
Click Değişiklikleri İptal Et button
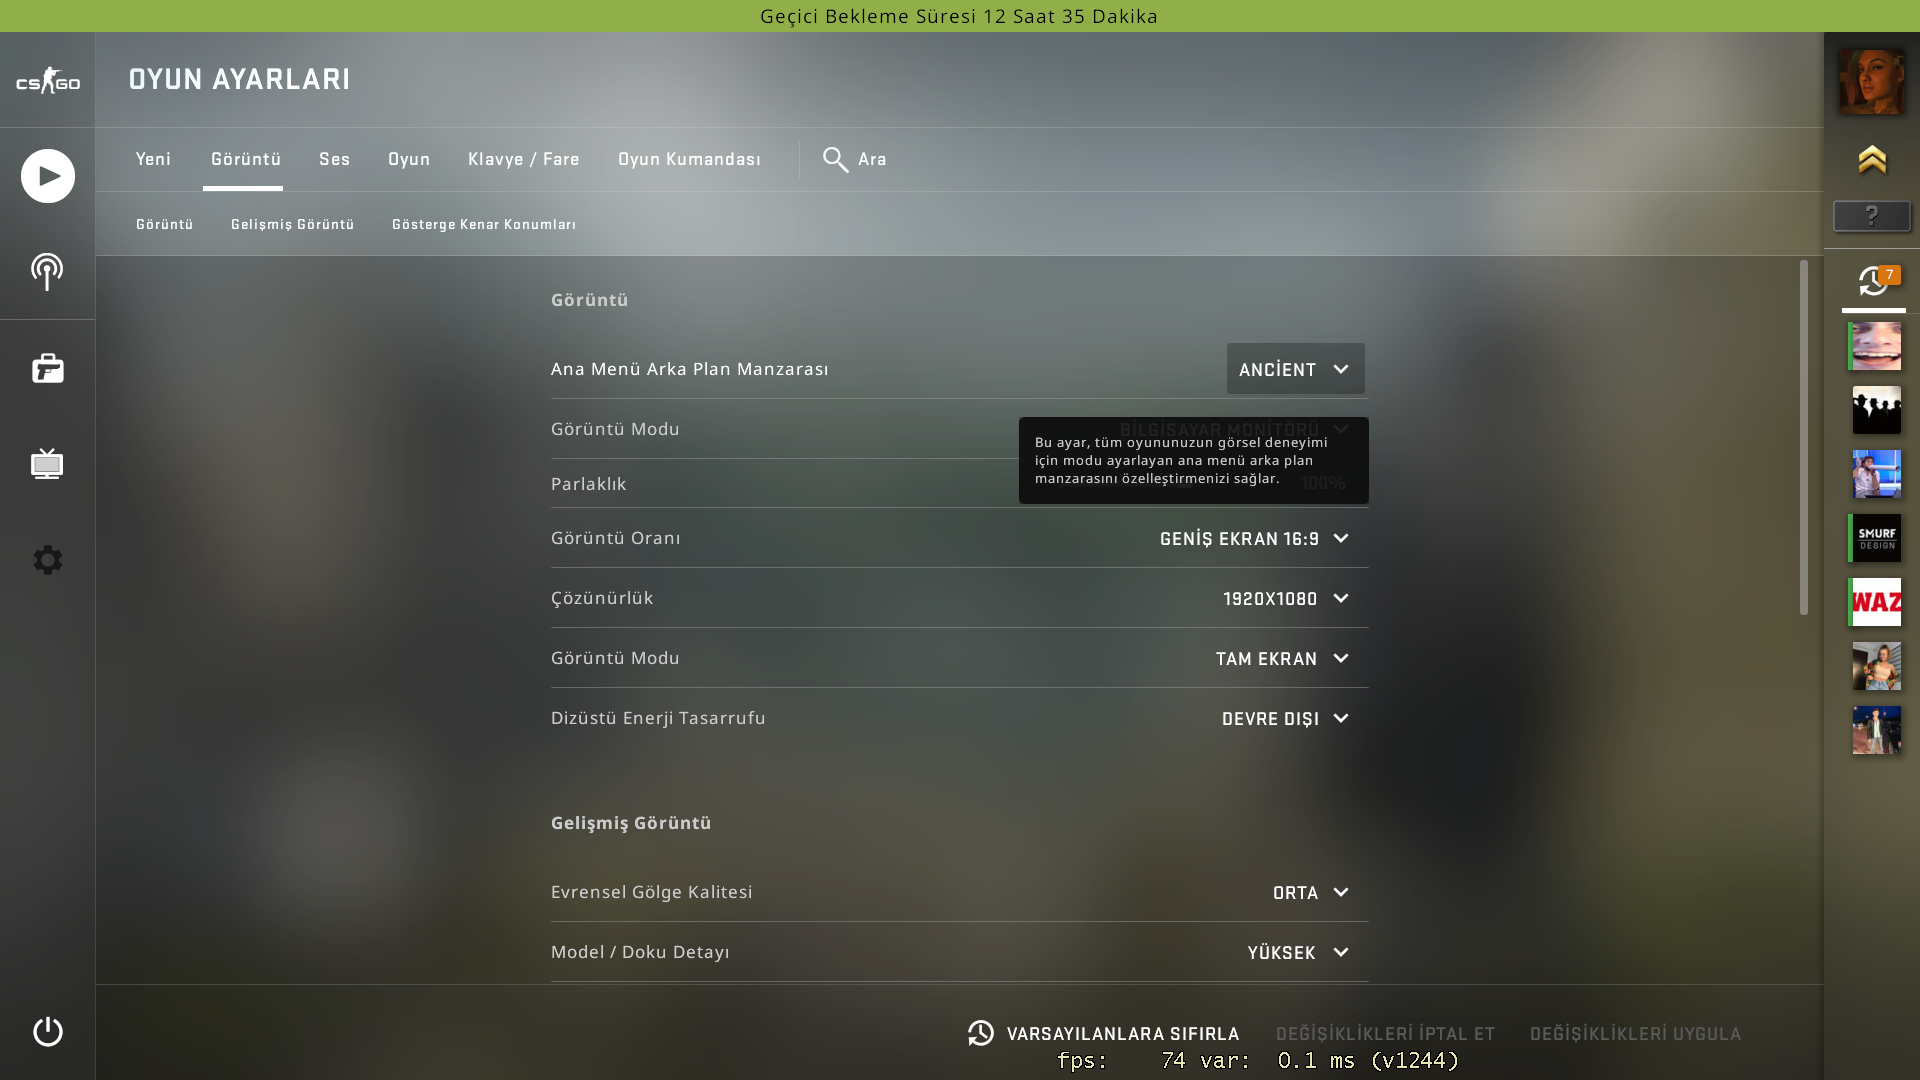pyautogui.click(x=1385, y=1034)
